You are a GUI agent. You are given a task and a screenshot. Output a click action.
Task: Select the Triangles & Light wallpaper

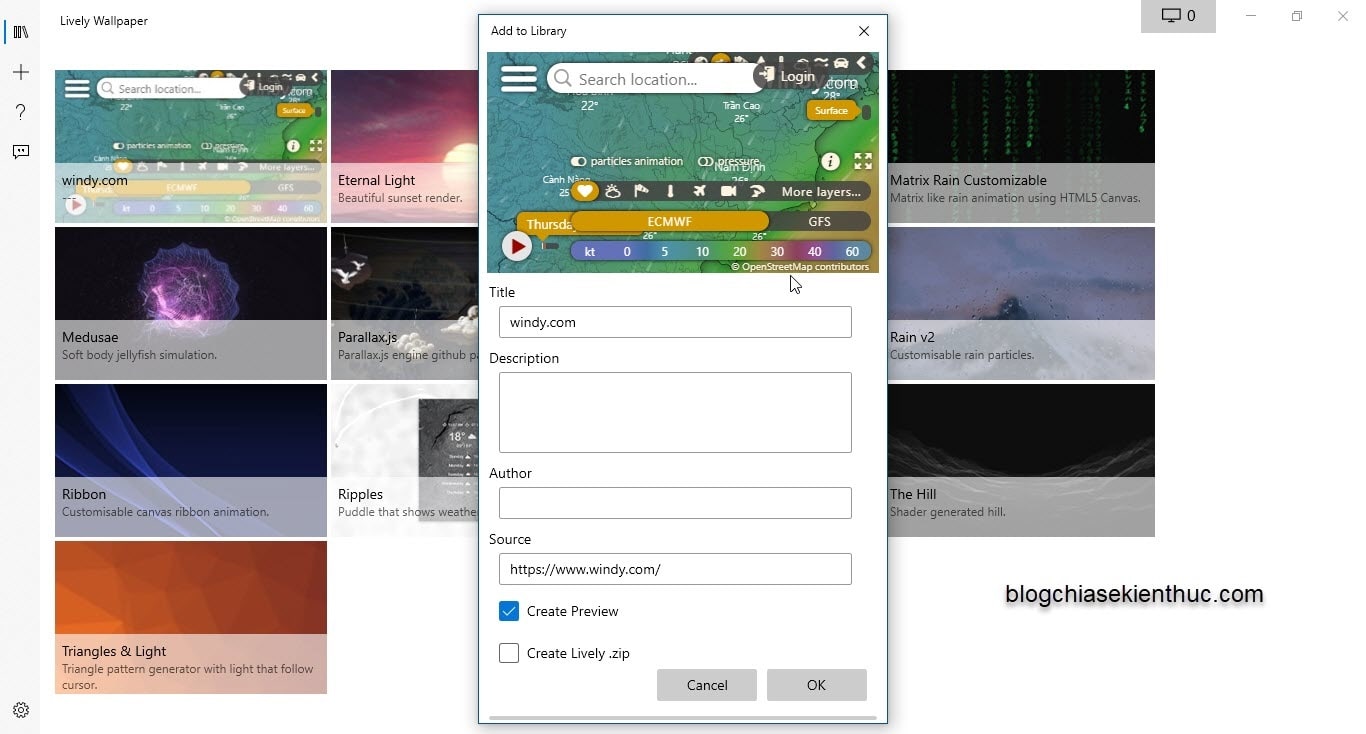point(191,617)
